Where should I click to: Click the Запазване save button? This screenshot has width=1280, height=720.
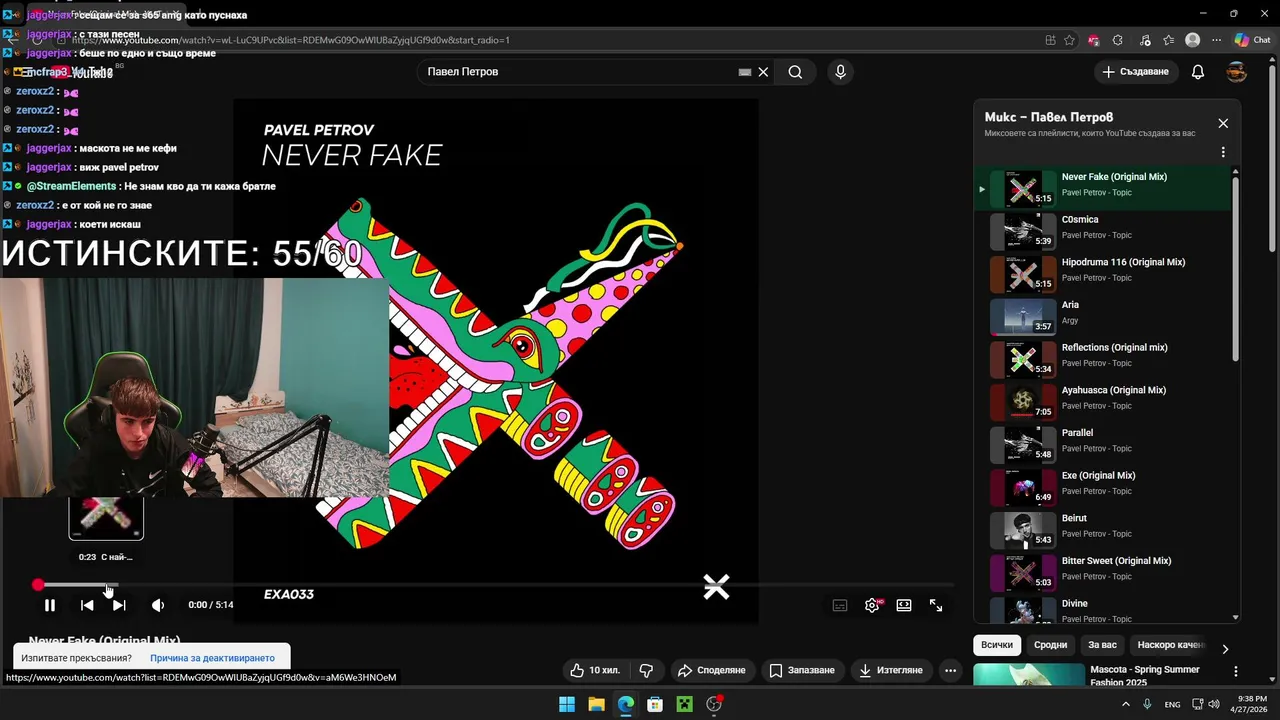[x=801, y=670]
